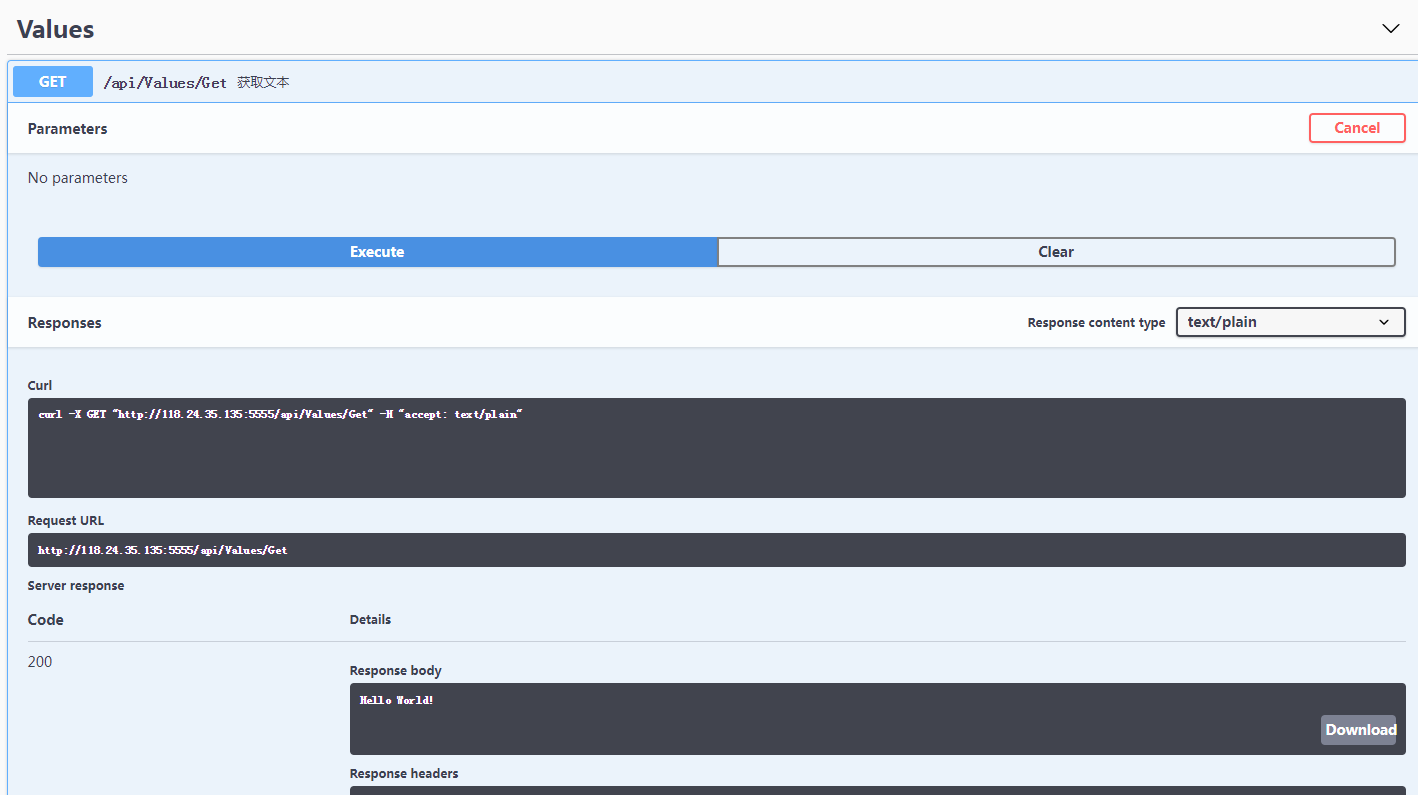Click the Parameters section header

[68, 129]
